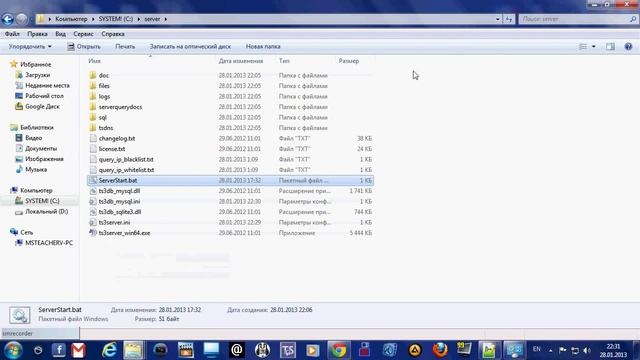Image resolution: width=640 pixels, height=360 pixels.
Task: Click SYSTEM! (C:) in the breadcrumb
Action: tap(116, 19)
